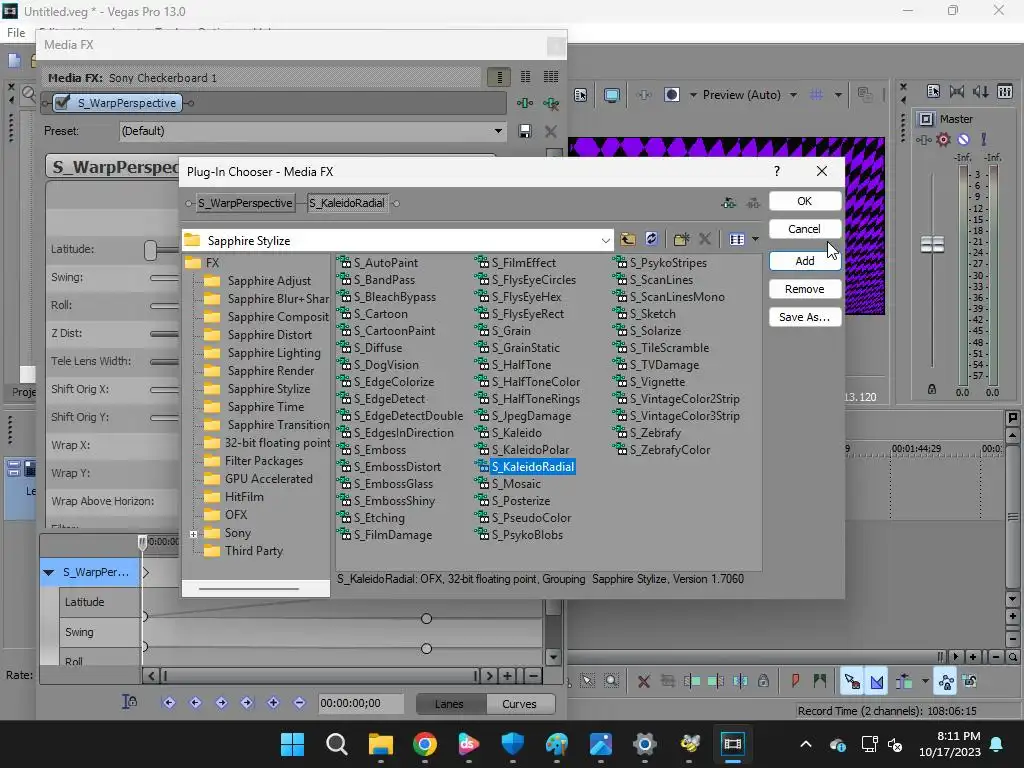Screen dimensions: 1024x768
Task: Delete the preset with the X icon
Action: (x=551, y=131)
